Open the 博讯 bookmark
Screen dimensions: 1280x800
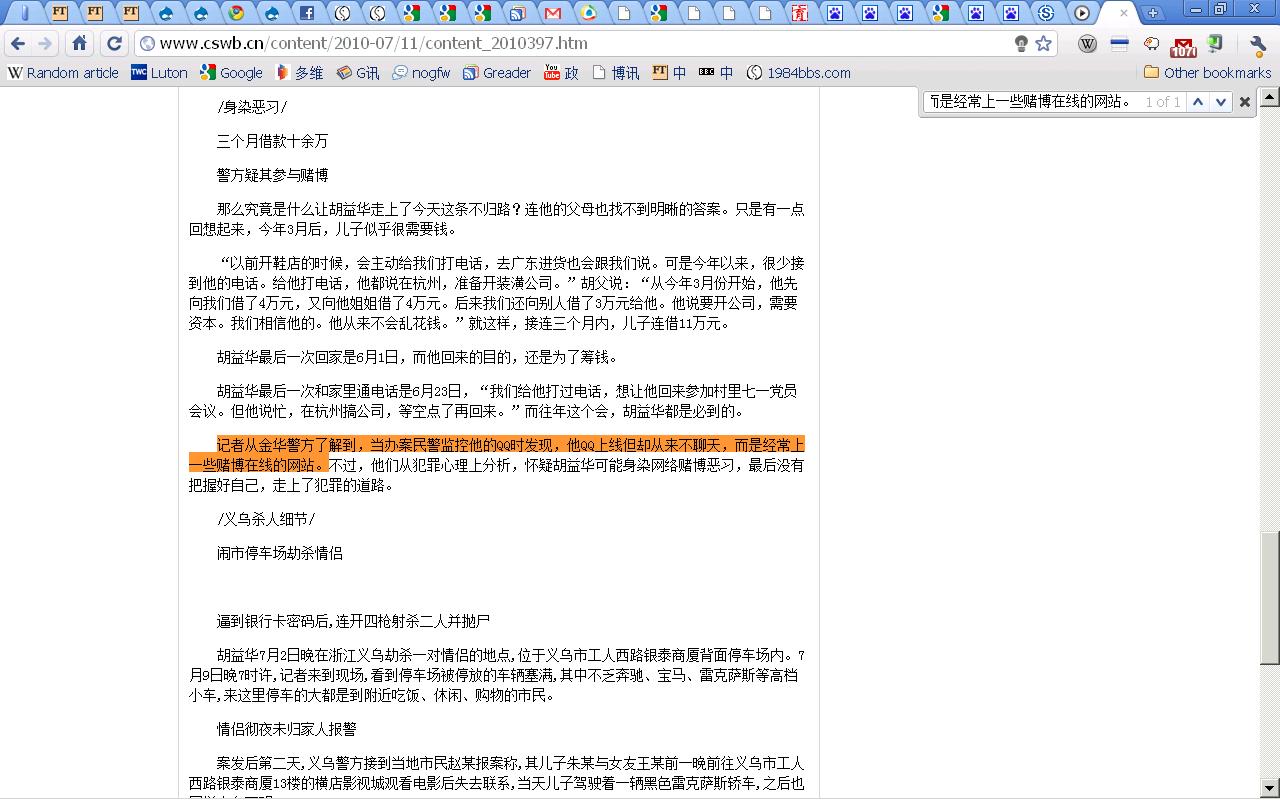[x=616, y=73]
